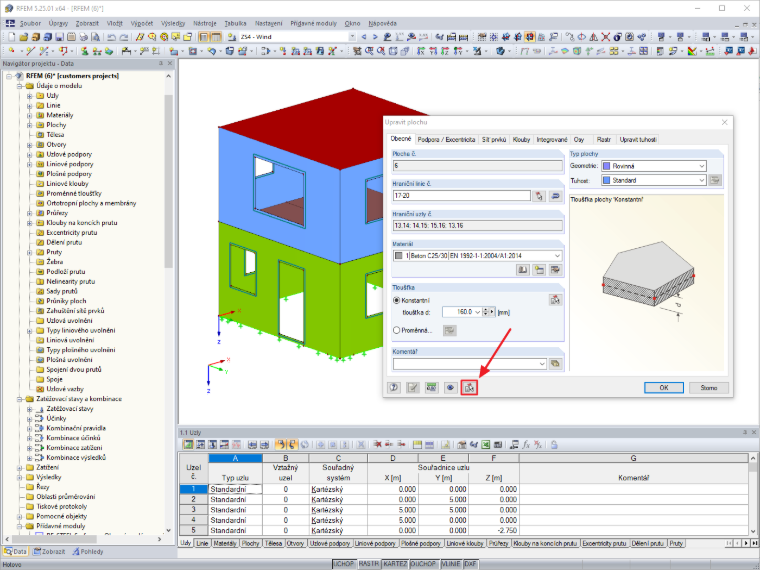Click the Save diskette toolbar icon
The height and width of the screenshot is (570, 760).
pyautogui.click(x=59, y=37)
